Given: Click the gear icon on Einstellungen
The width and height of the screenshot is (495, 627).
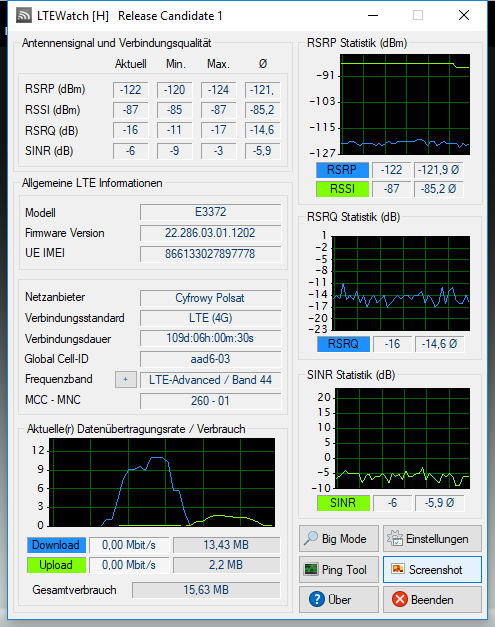Looking at the screenshot, I should 395,538.
